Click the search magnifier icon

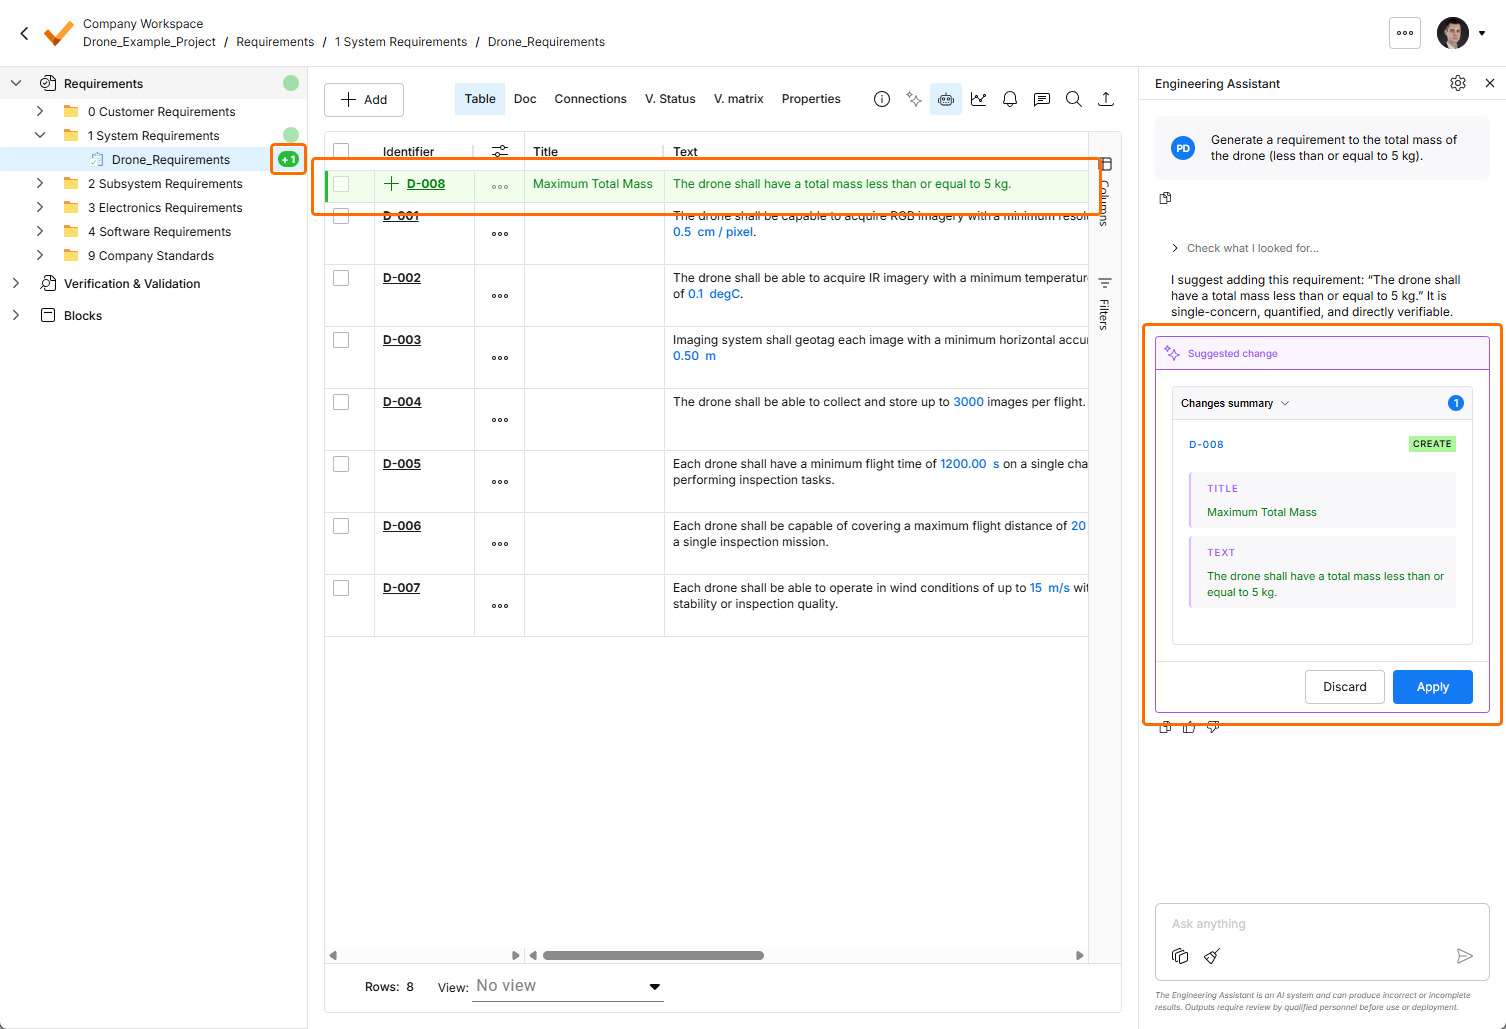click(x=1074, y=99)
